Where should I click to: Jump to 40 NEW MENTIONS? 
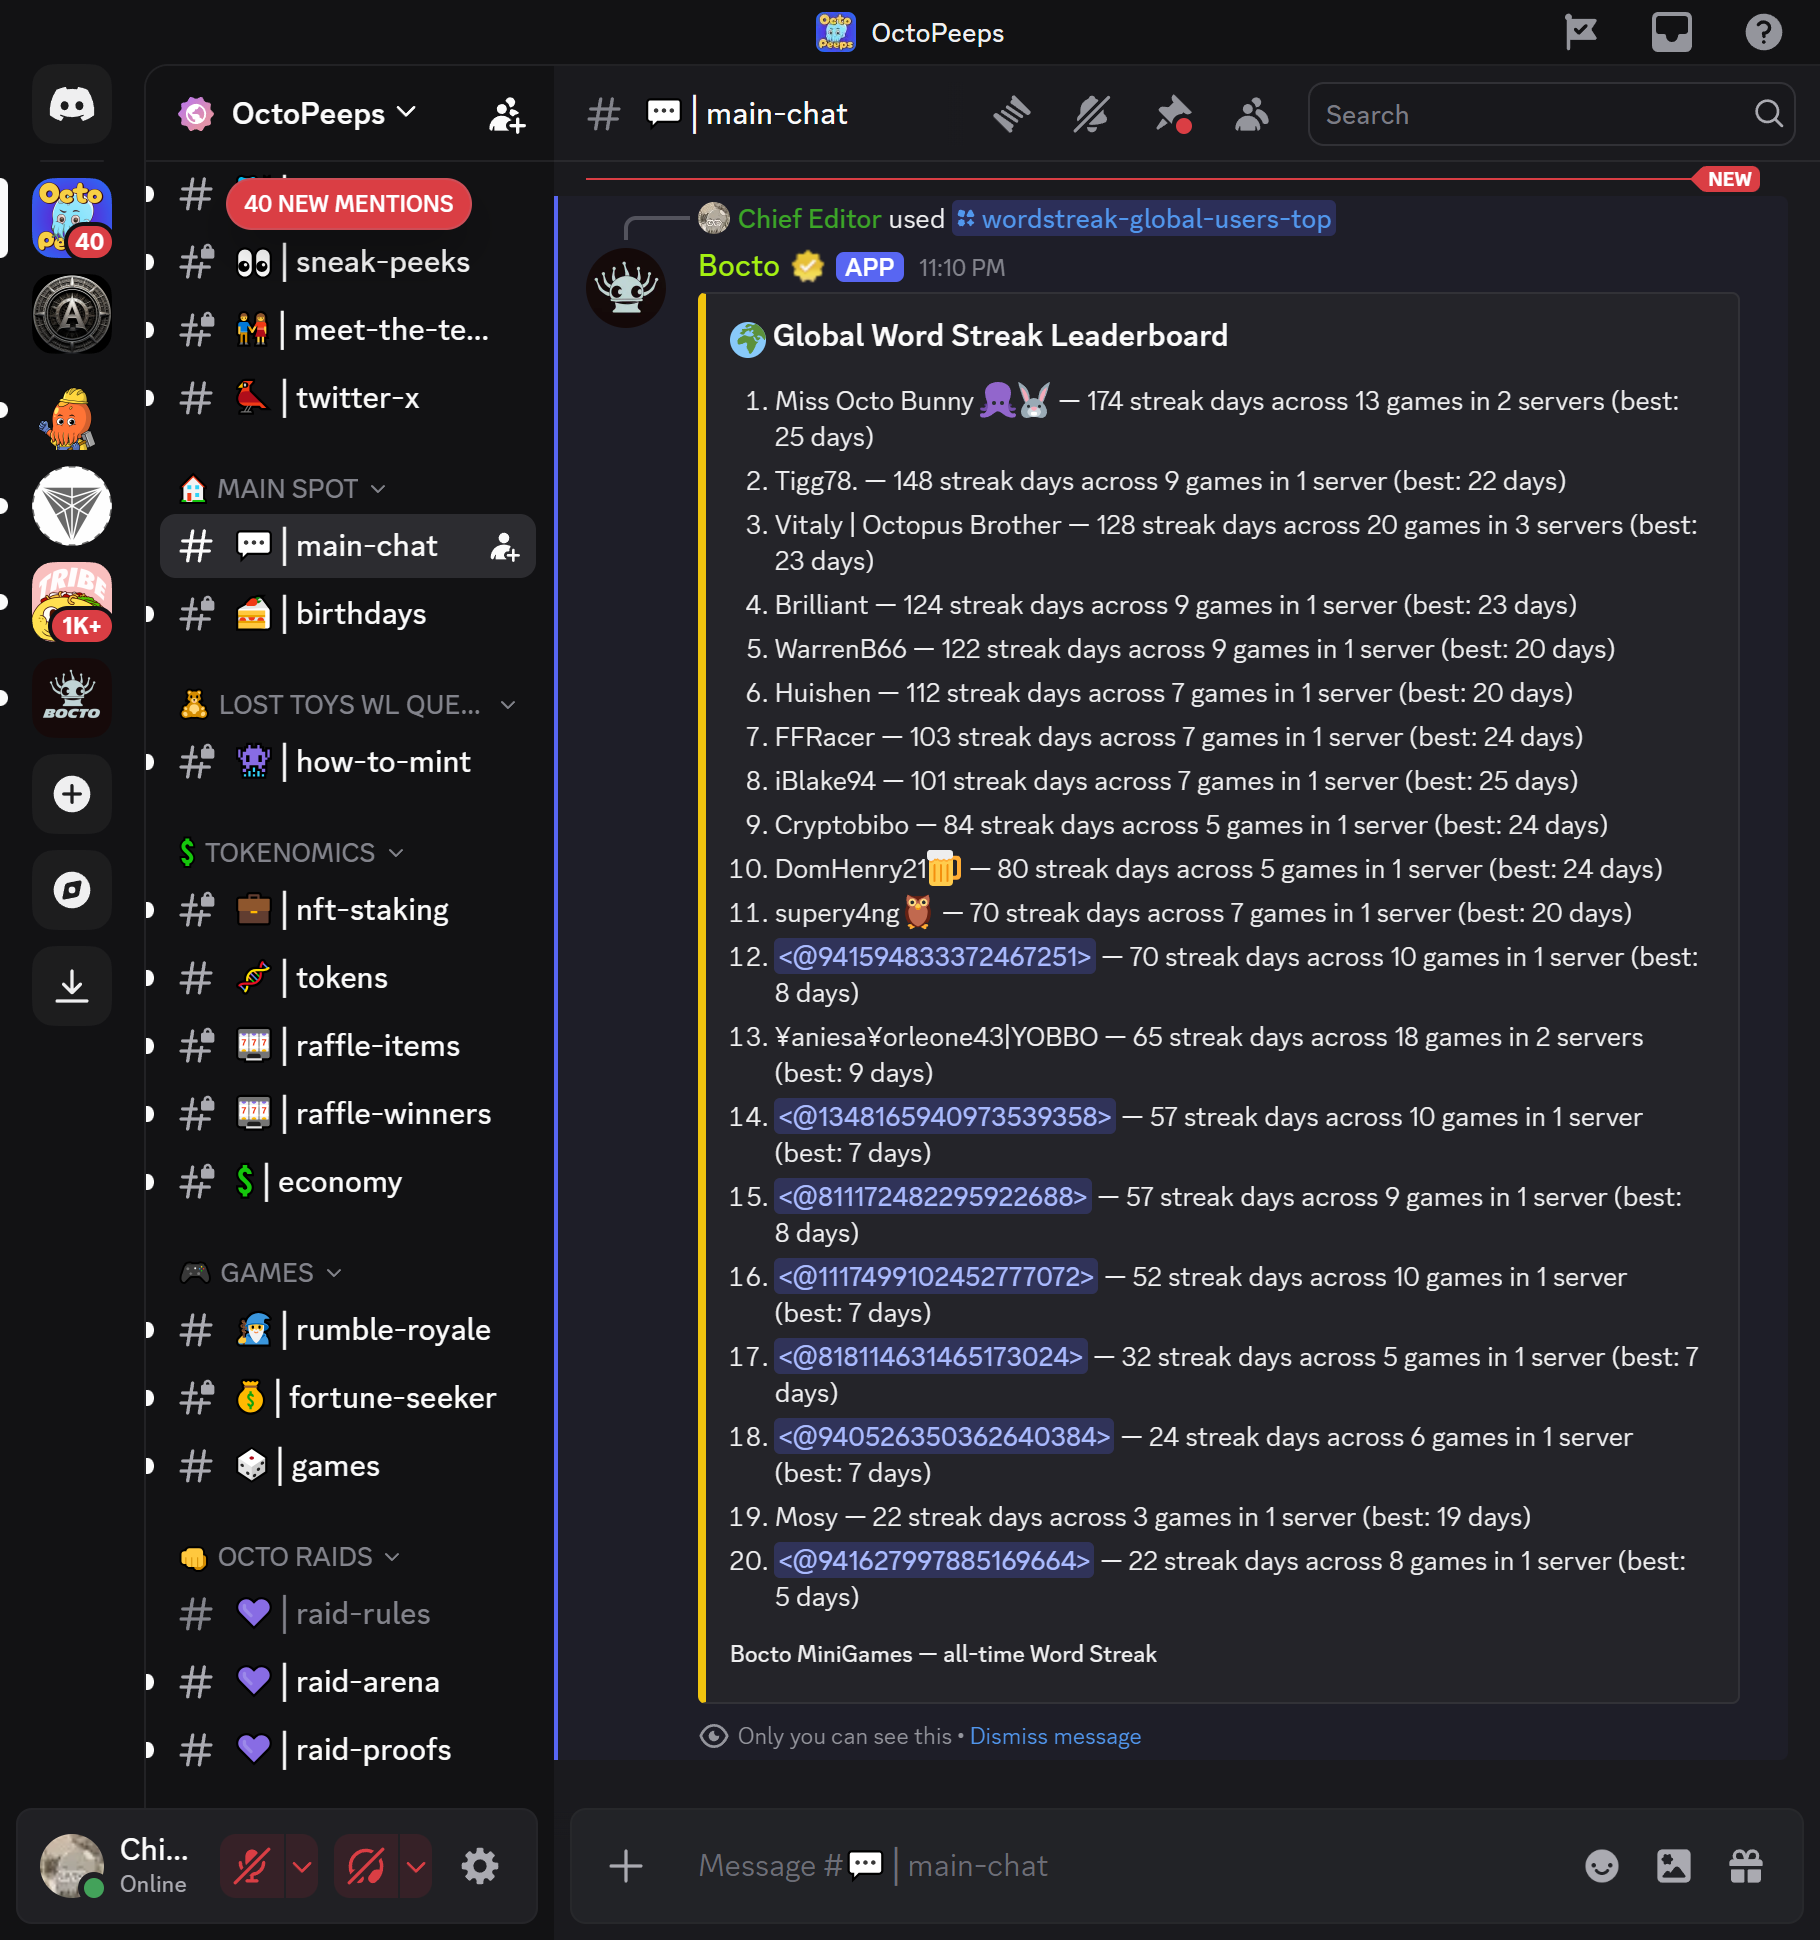349,204
